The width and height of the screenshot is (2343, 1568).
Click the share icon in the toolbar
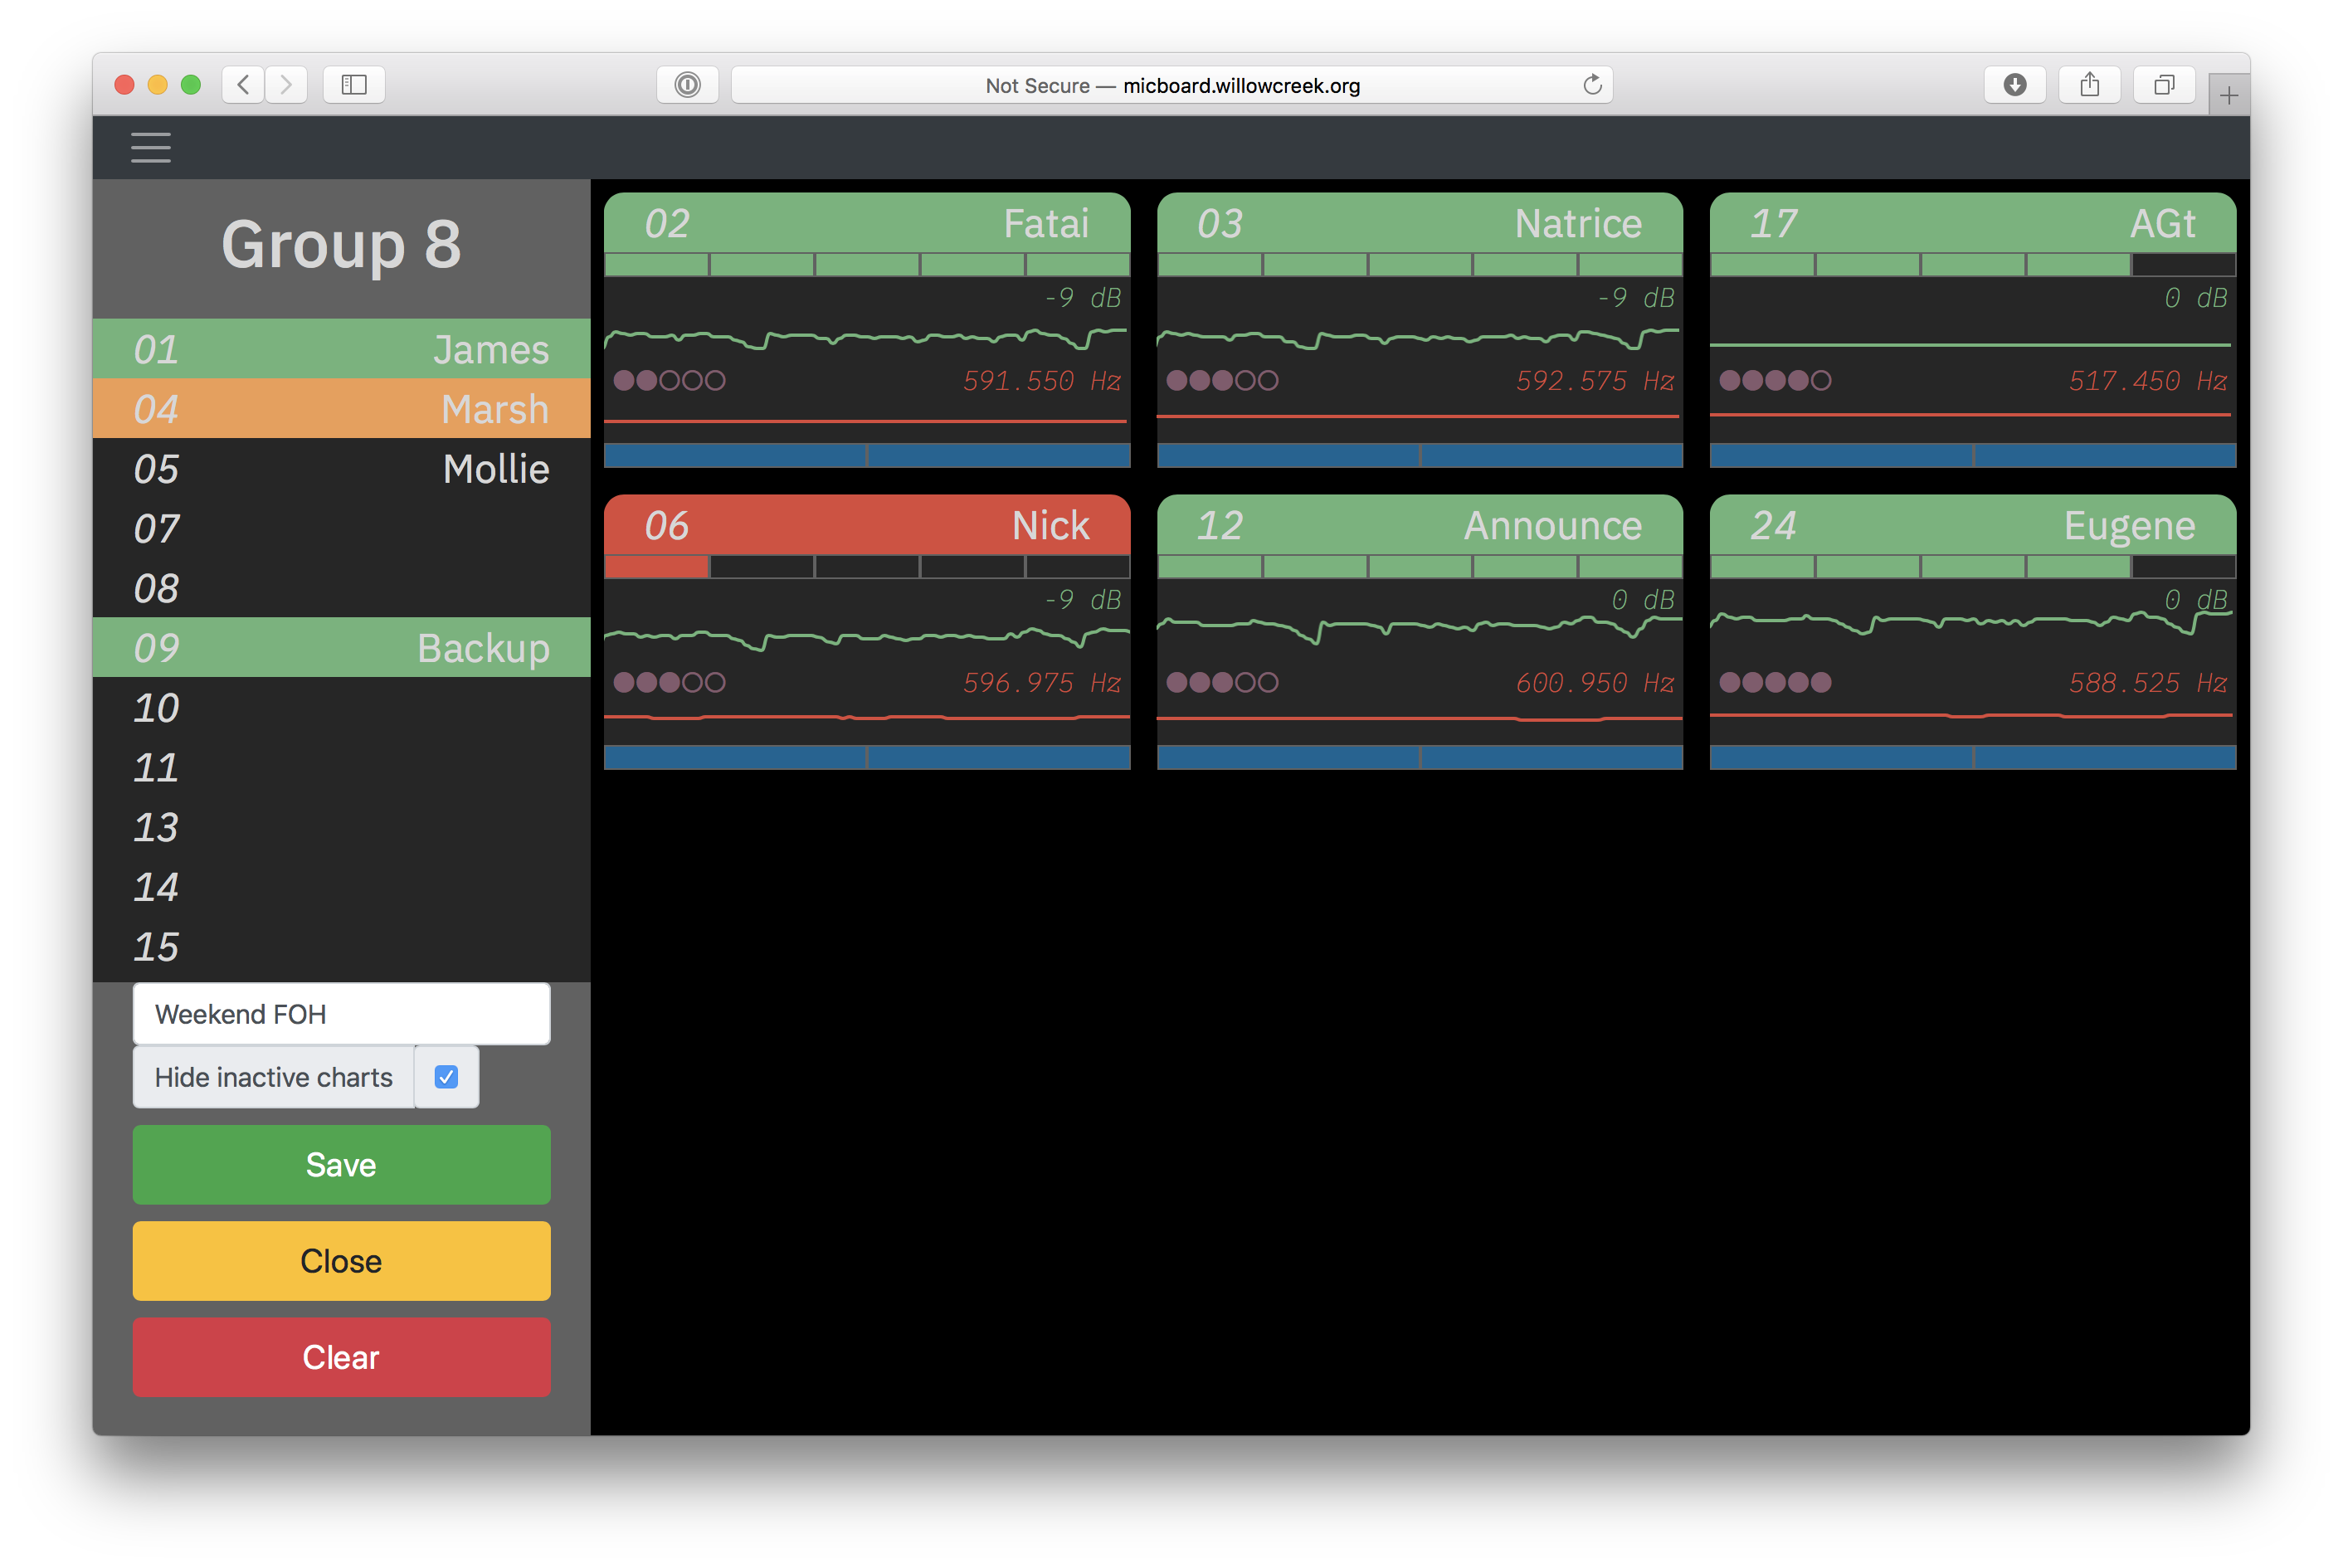pyautogui.click(x=2089, y=85)
